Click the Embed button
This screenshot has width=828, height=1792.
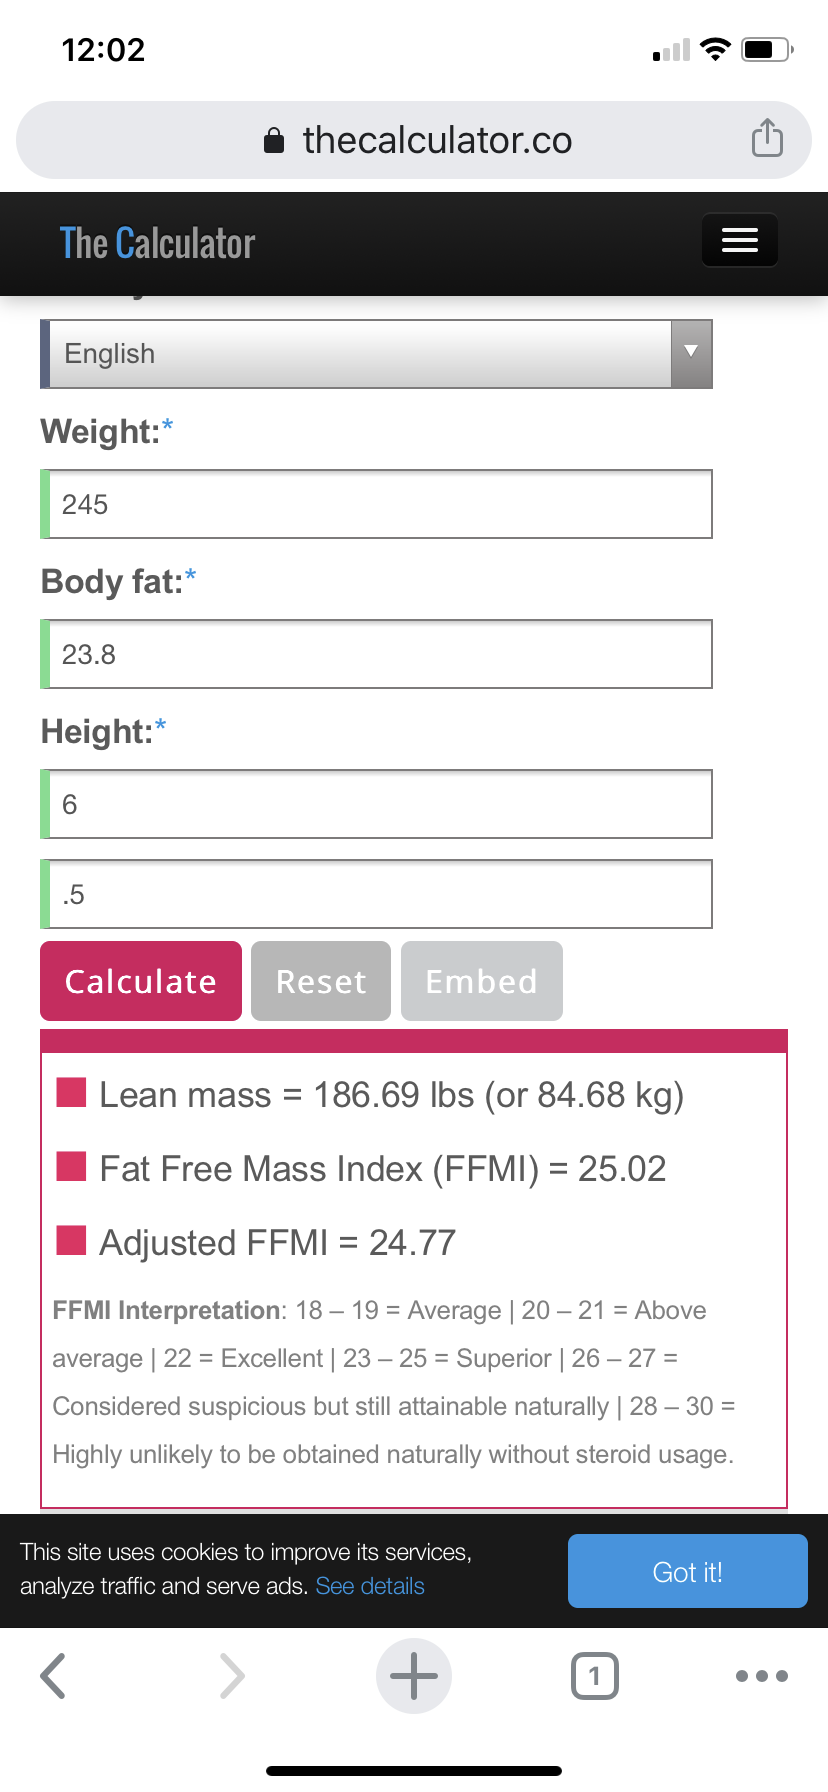(481, 981)
